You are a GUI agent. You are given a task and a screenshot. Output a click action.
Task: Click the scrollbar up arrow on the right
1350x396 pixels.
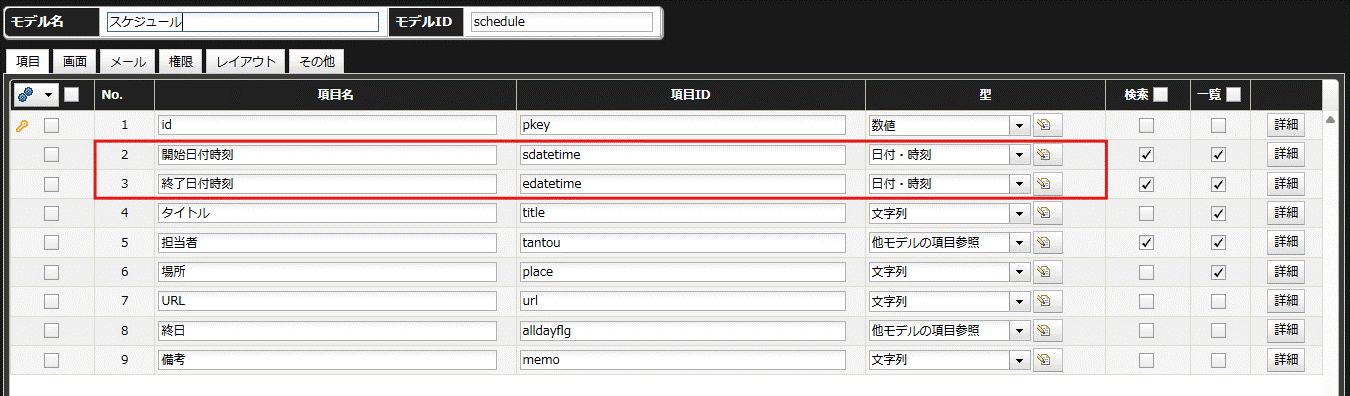pyautogui.click(x=1330, y=120)
